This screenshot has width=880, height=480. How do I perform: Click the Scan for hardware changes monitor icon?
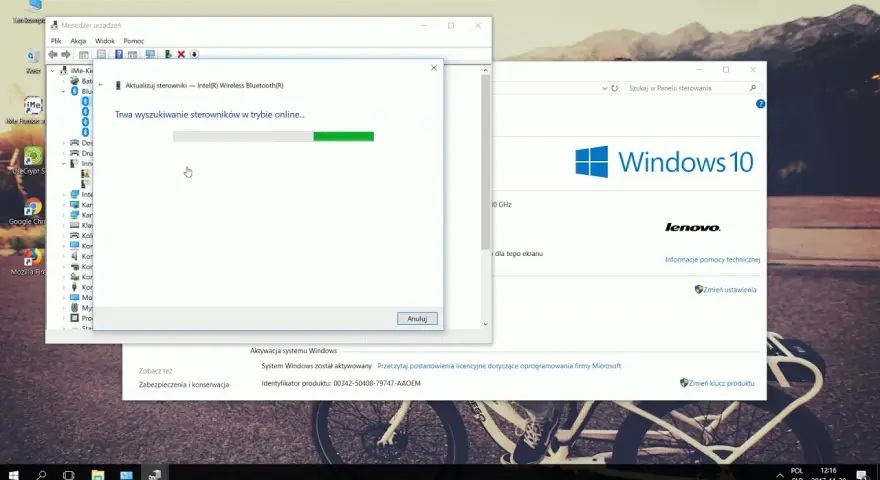pyautogui.click(x=150, y=54)
